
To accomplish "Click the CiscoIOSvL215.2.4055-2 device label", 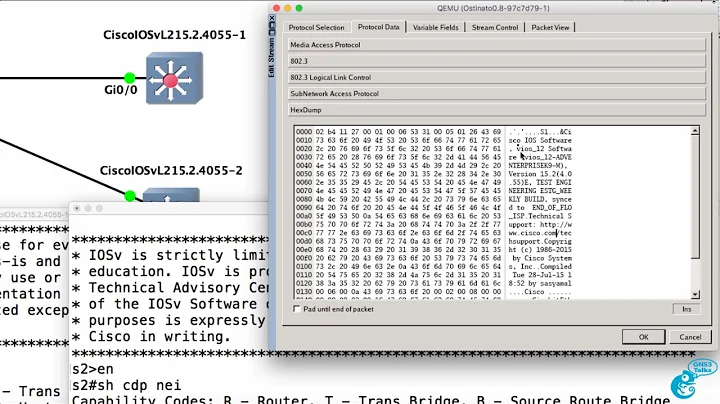I will 171,171.
